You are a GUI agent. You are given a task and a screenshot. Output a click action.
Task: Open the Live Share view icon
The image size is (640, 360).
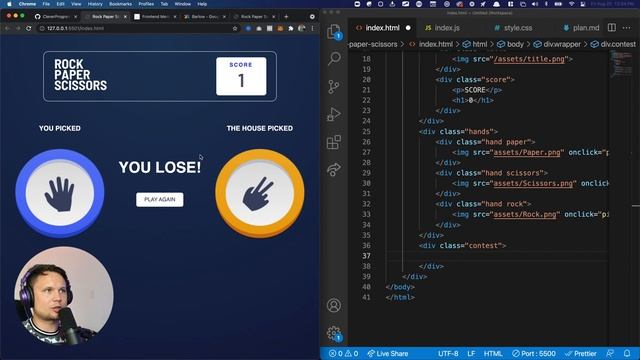pyautogui.click(x=334, y=169)
